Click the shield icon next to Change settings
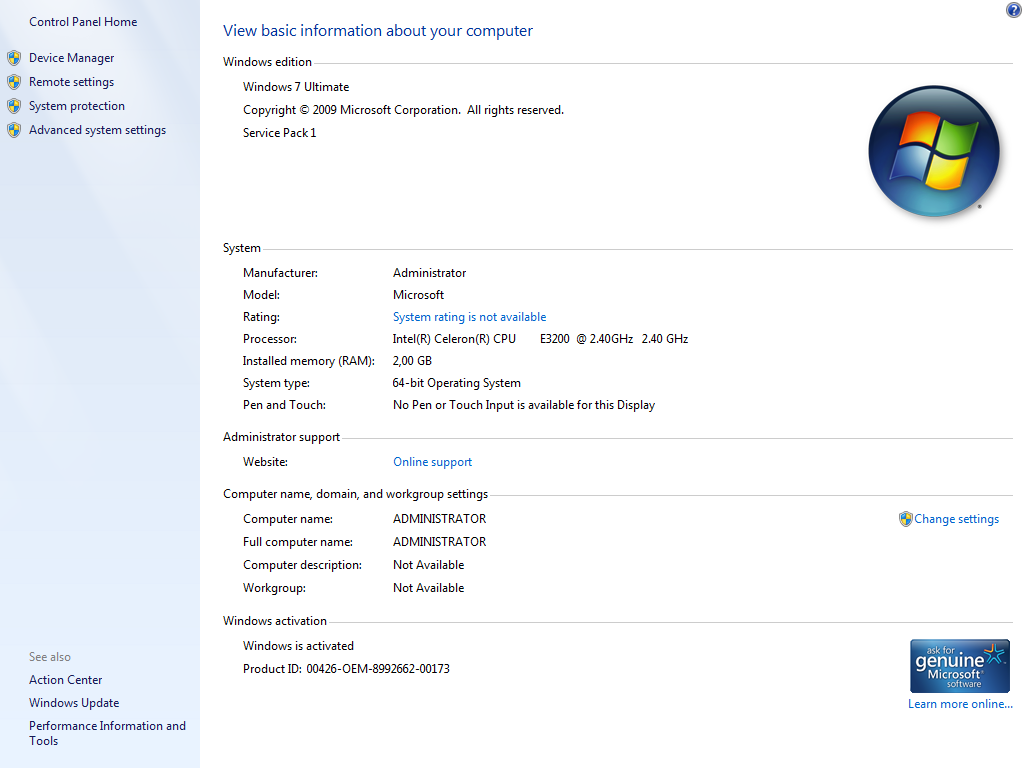 click(905, 519)
